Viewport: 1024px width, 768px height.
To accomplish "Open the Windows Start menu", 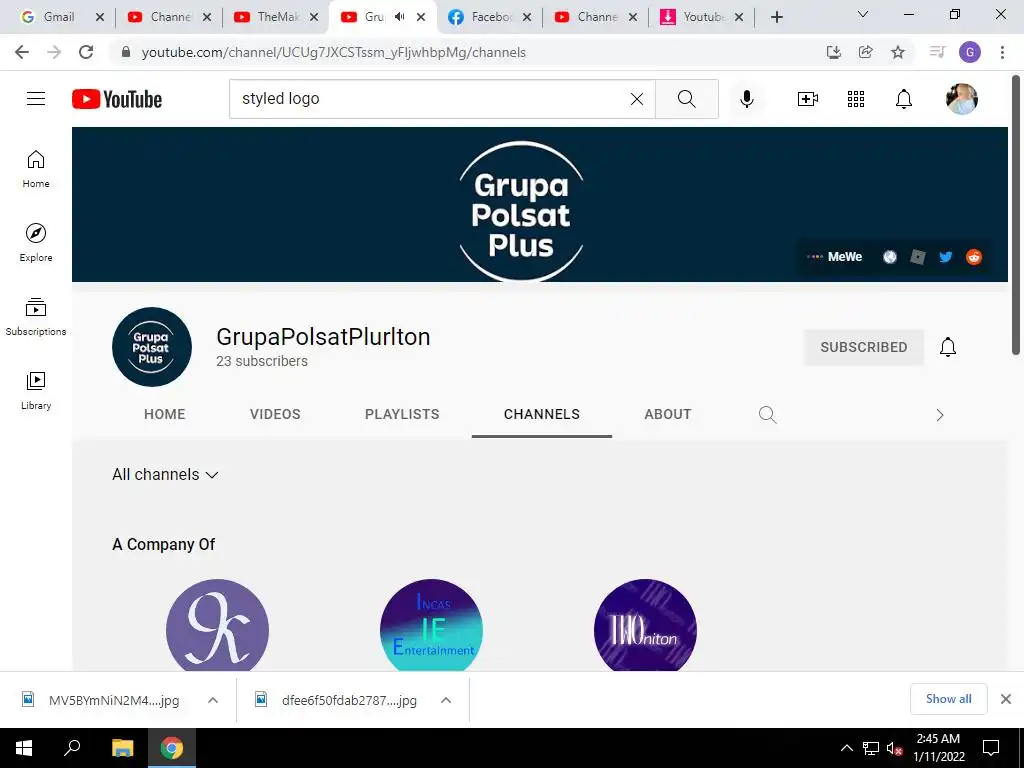I will pyautogui.click(x=24, y=748).
